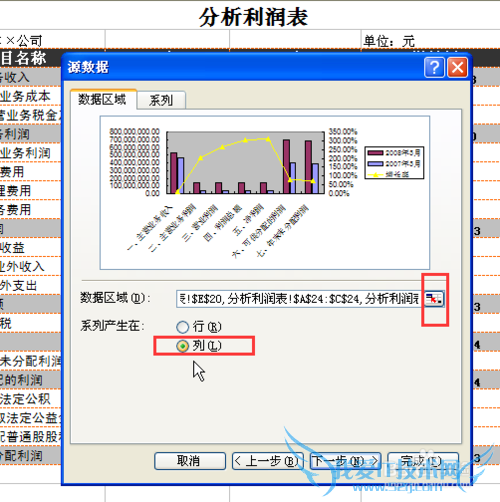Proceed with 下一步(N) button

(345, 461)
